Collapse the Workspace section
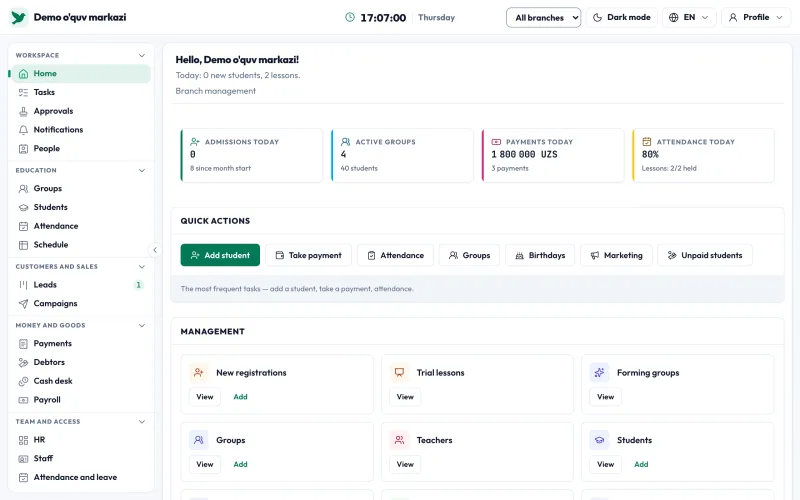Image resolution: width=800 pixels, height=500 pixels. pyautogui.click(x=142, y=56)
